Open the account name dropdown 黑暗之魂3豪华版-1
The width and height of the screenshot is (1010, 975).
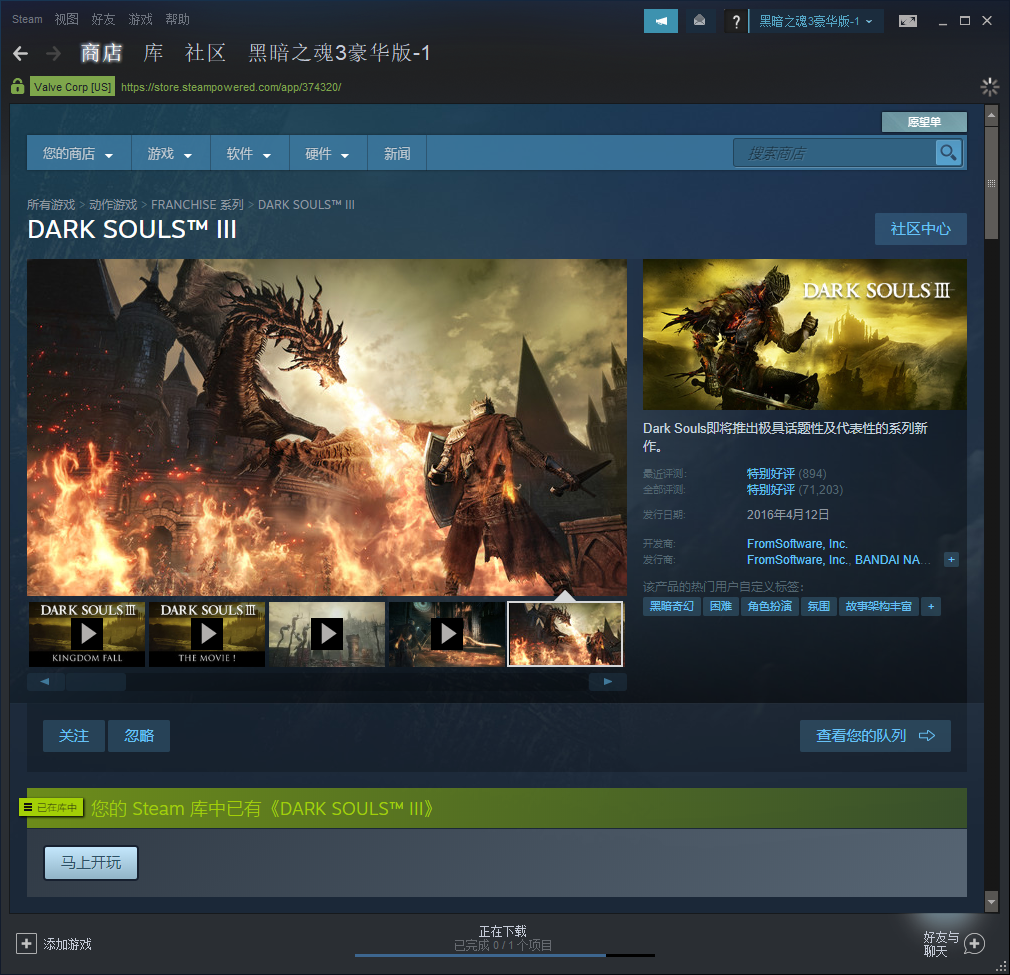tap(816, 21)
